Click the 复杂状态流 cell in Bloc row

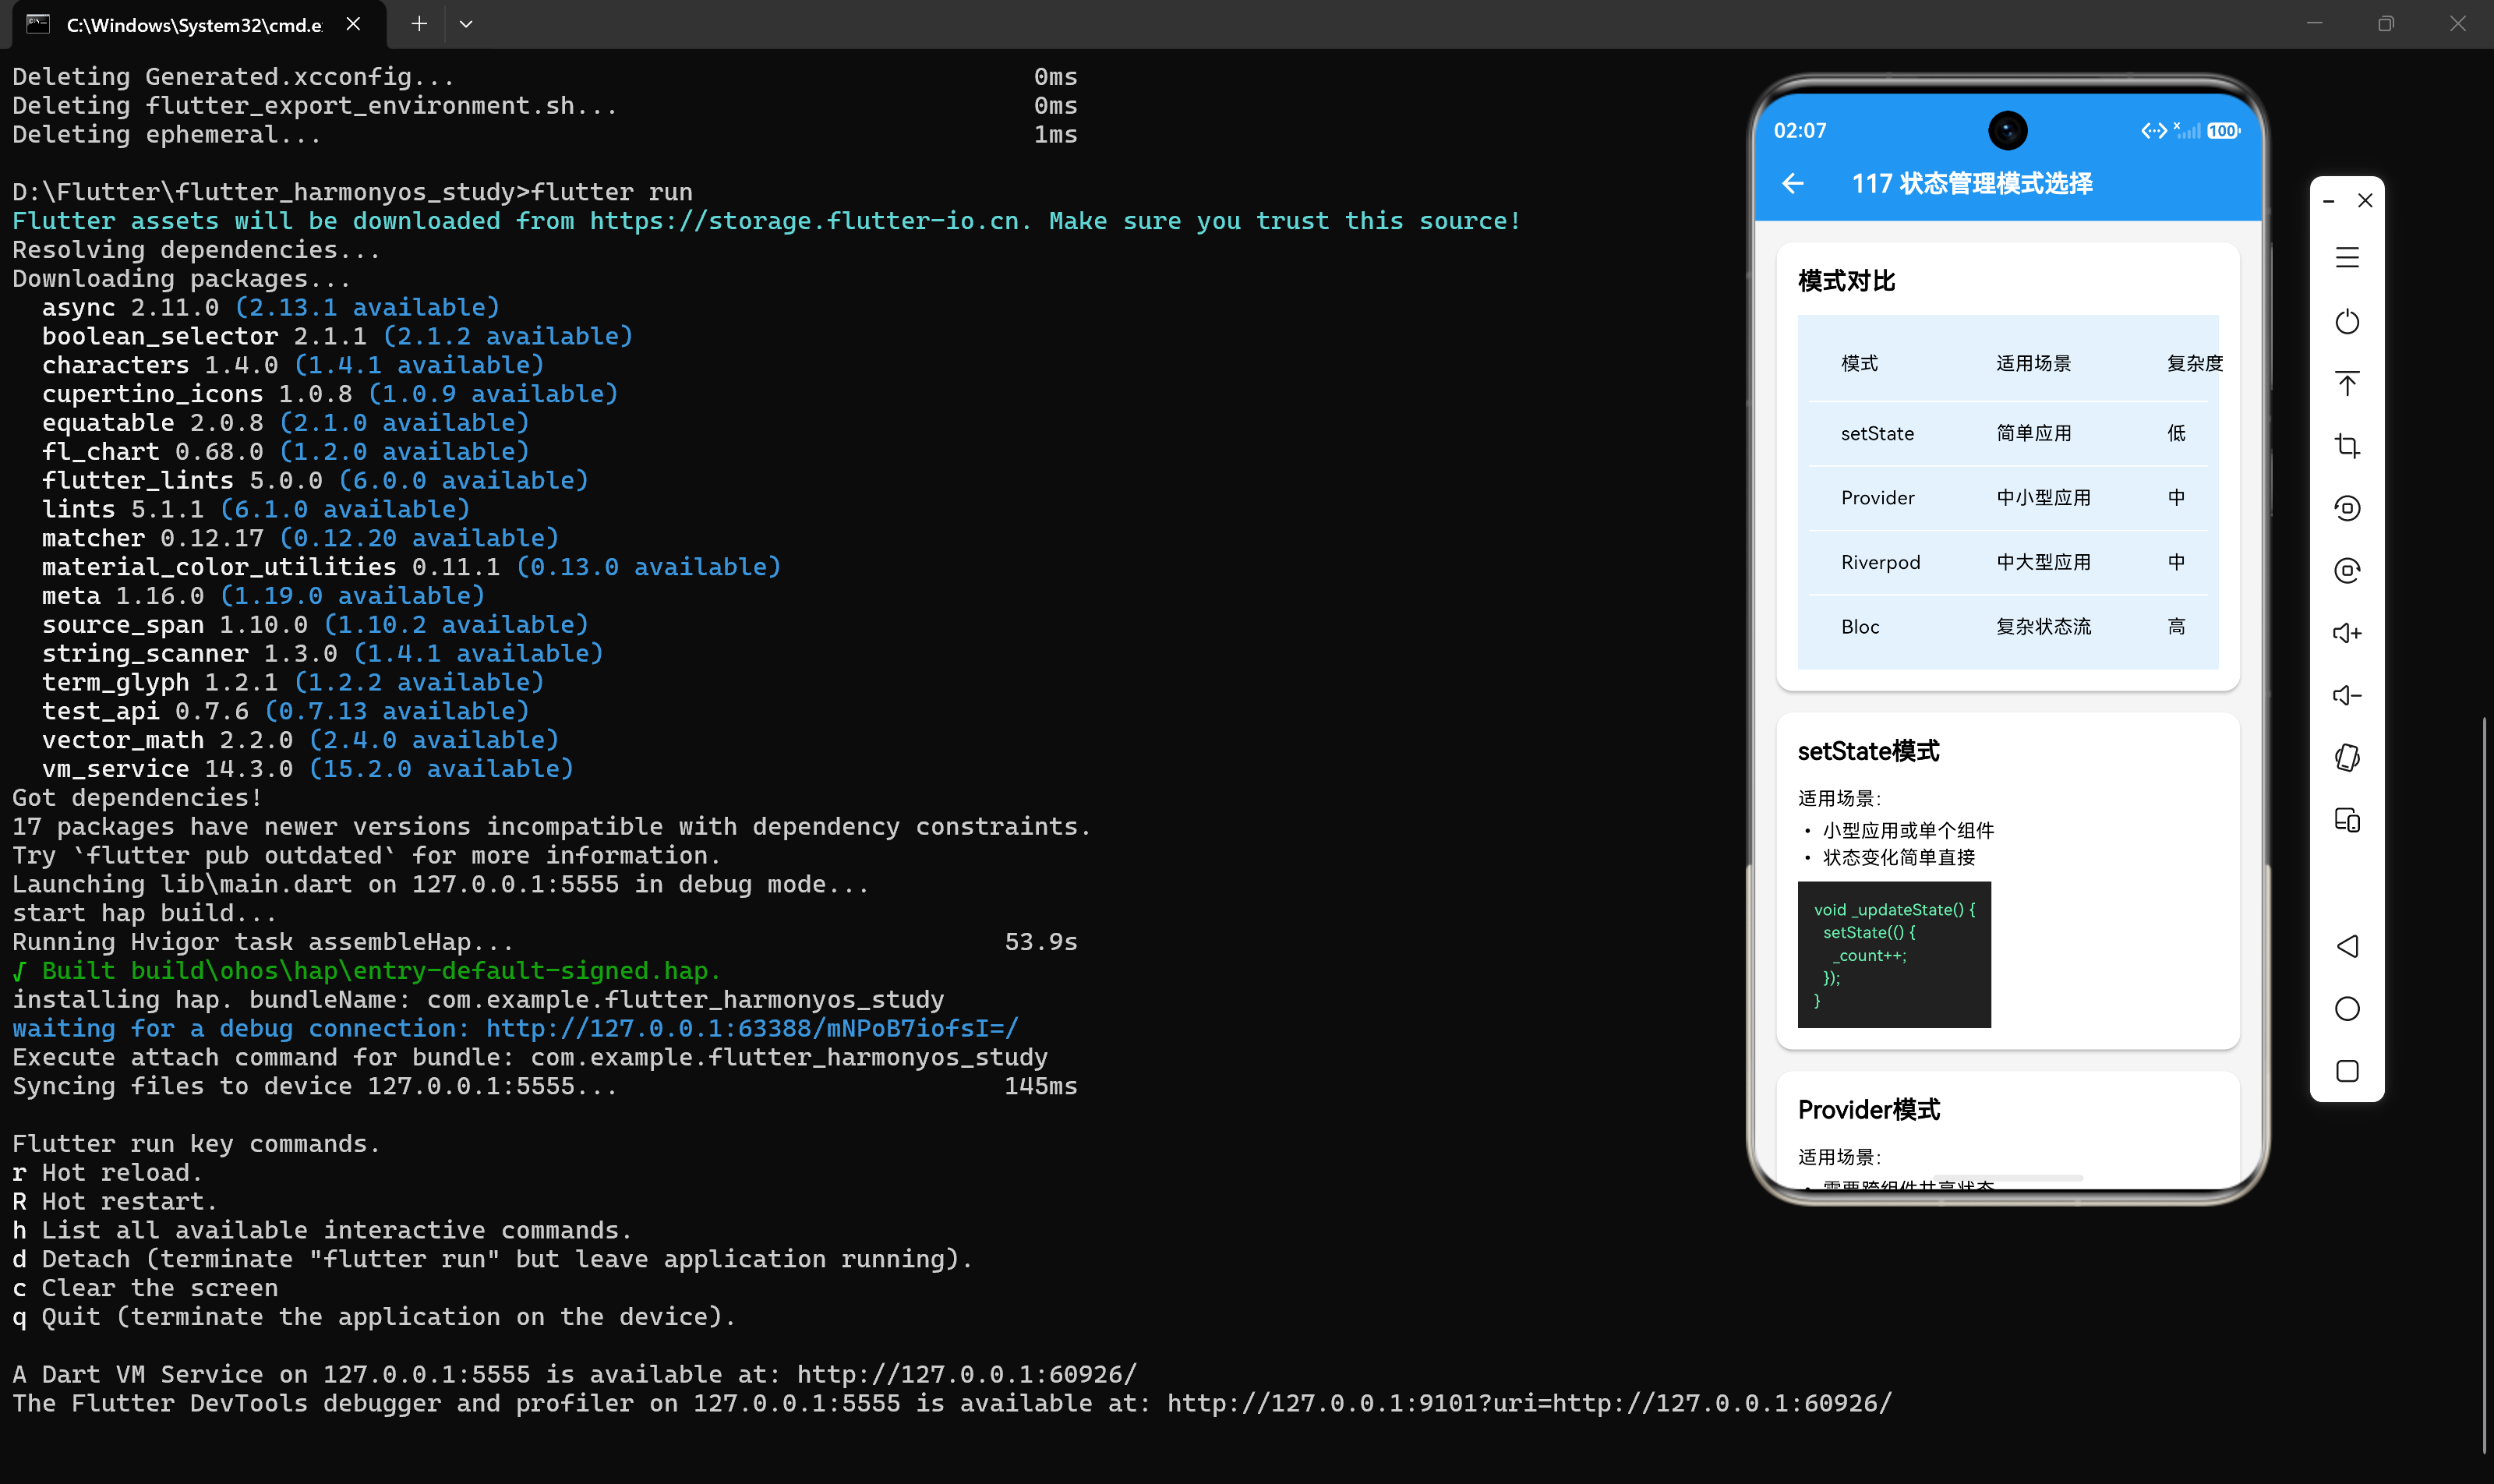pyautogui.click(x=2043, y=627)
